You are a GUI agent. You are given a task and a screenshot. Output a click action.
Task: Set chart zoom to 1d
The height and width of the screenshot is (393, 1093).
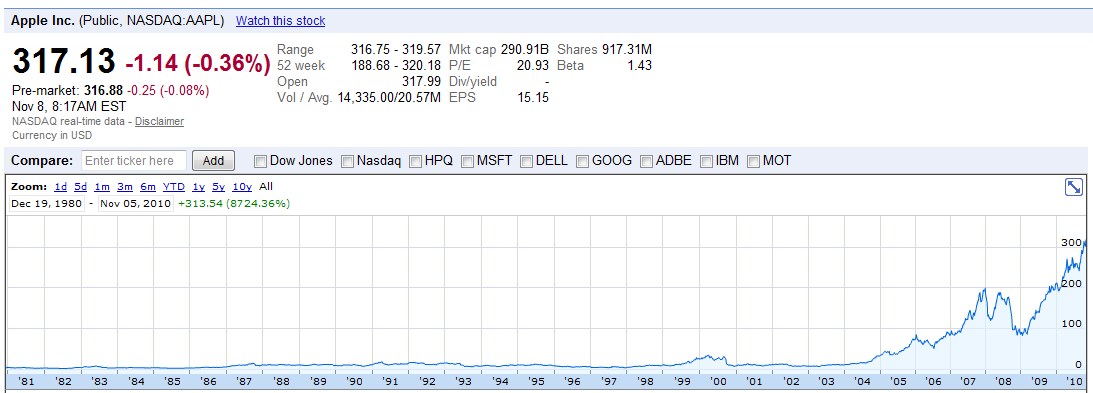(x=61, y=187)
